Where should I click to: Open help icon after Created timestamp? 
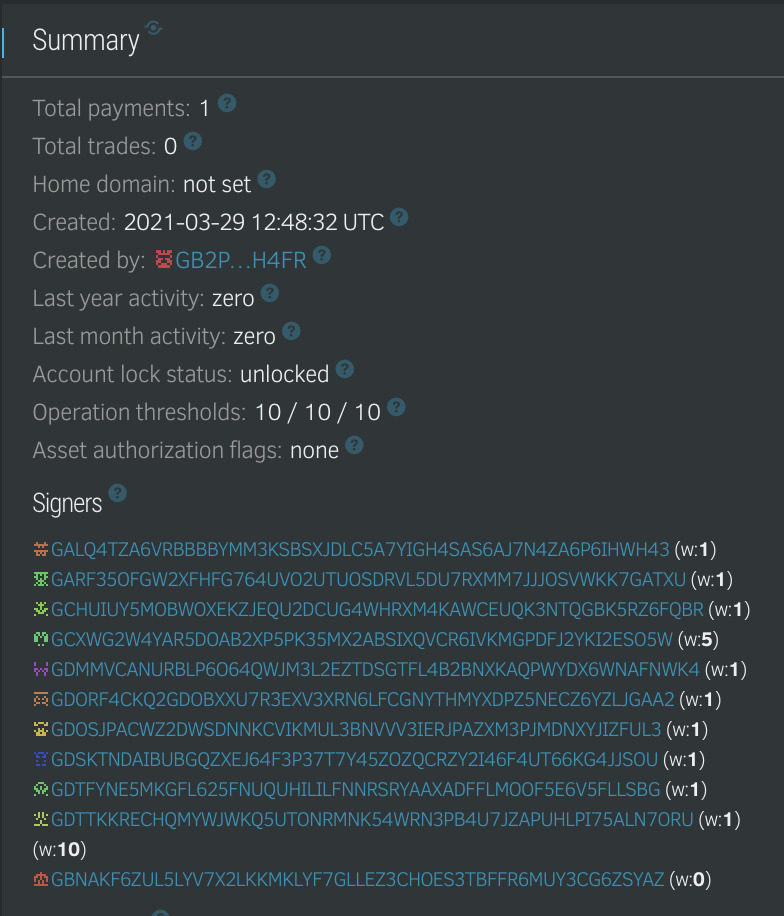click(398, 217)
